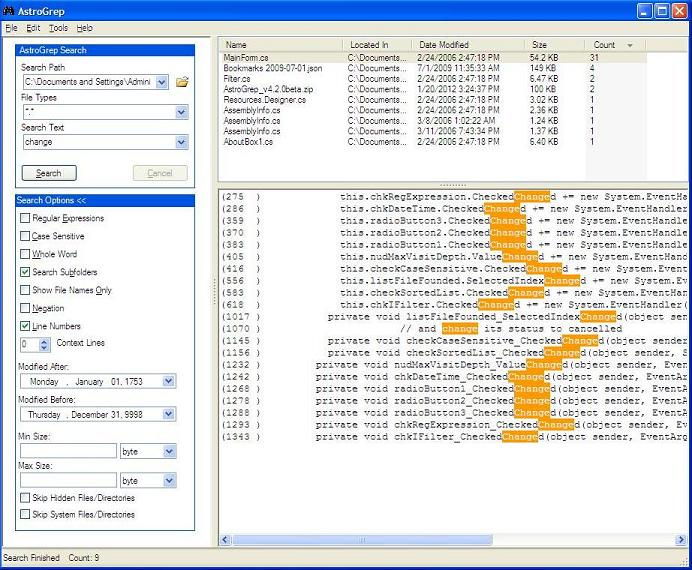
Task: Open the Modified After date picker
Action: click(168, 382)
